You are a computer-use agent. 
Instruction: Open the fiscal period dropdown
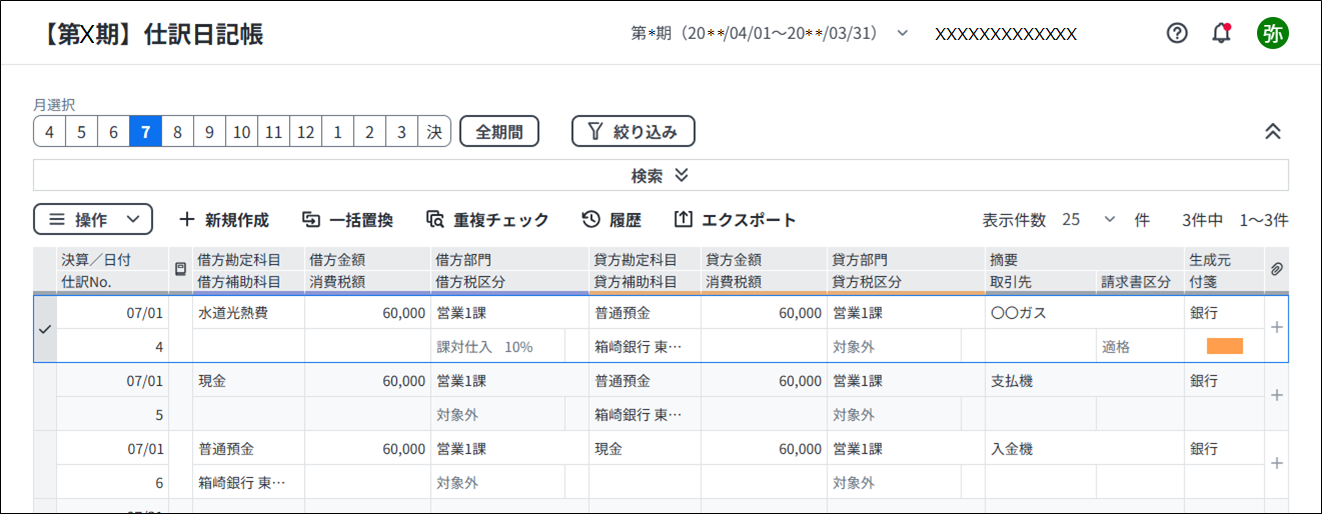point(770,33)
